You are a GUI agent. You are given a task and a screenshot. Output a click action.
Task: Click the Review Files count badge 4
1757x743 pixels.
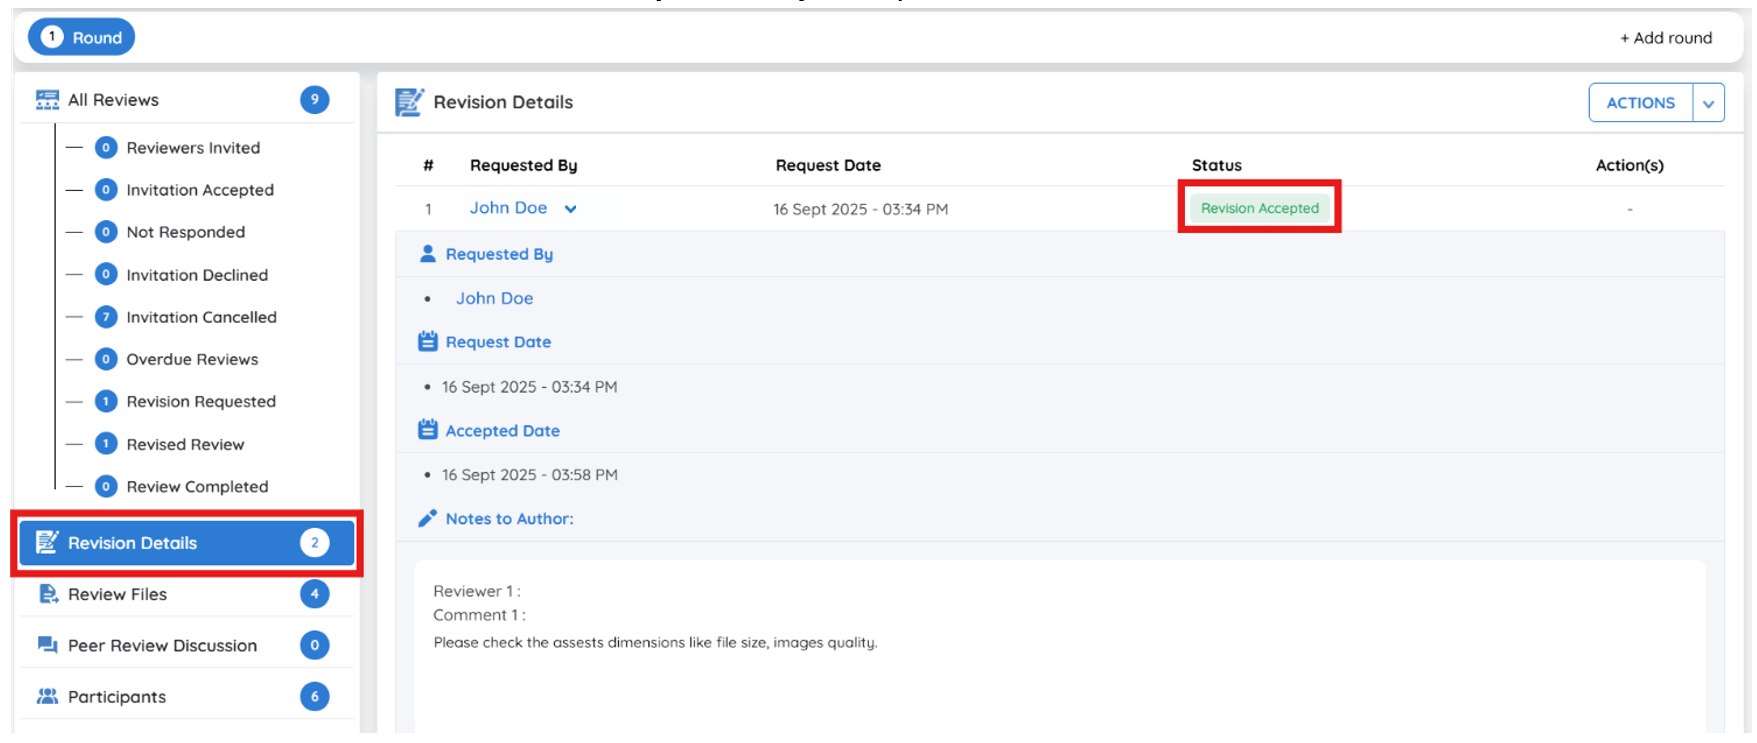[x=315, y=594]
